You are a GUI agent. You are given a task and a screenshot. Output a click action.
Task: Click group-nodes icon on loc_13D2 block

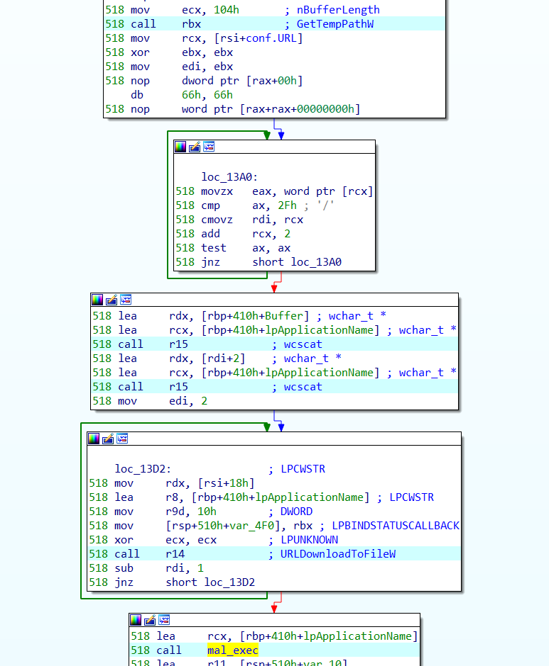point(122,439)
